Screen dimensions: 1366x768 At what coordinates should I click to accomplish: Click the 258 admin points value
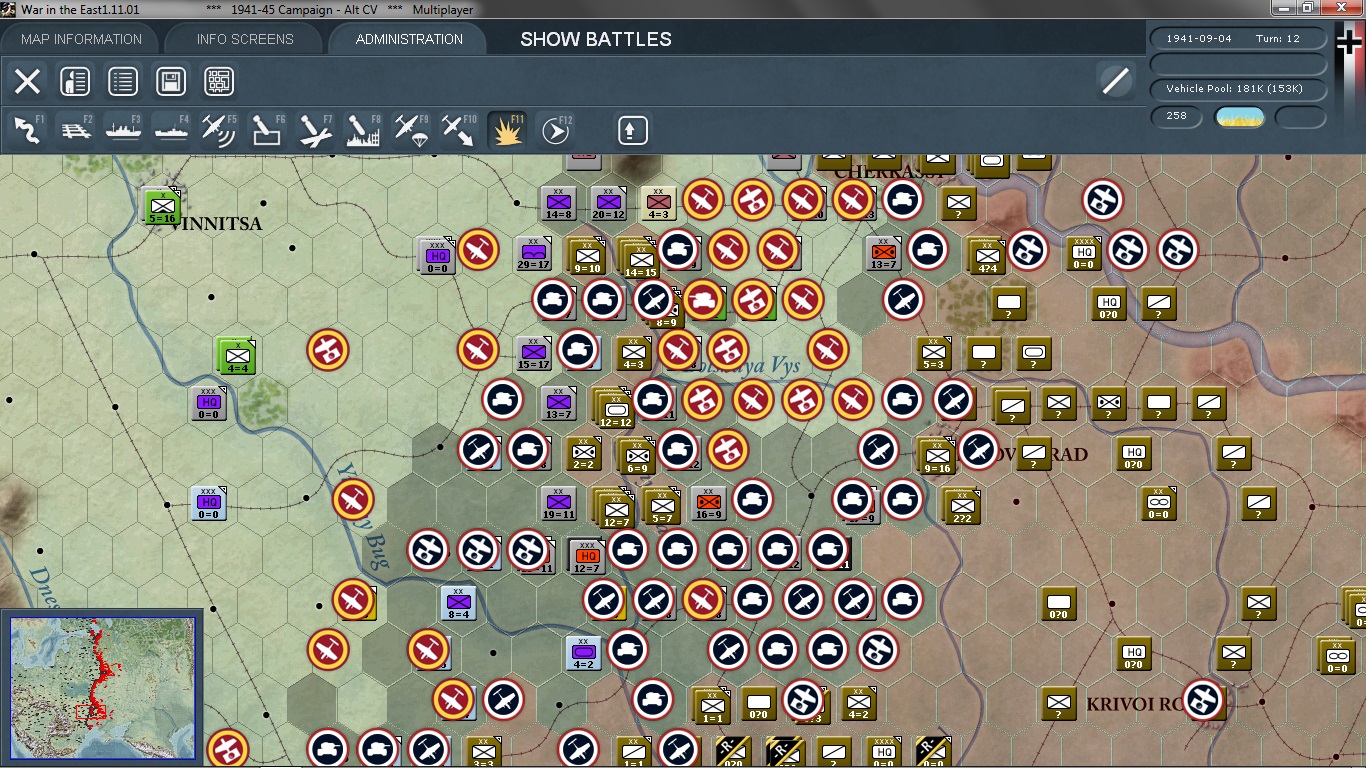[1177, 116]
